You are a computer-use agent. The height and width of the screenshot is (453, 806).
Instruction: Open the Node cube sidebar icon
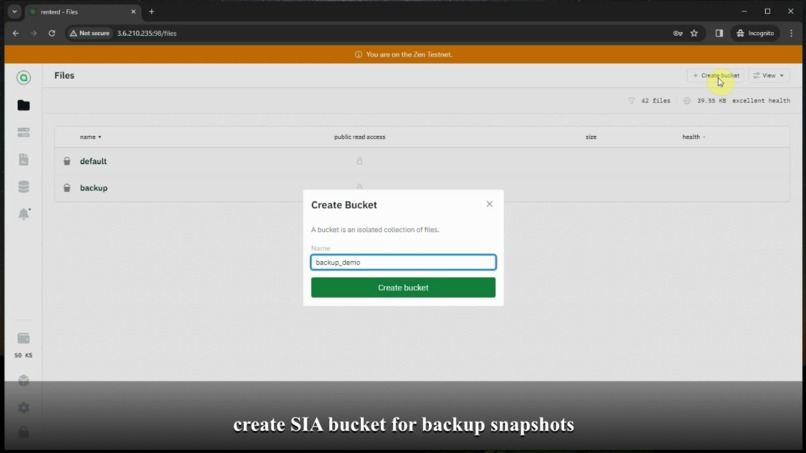coord(24,380)
